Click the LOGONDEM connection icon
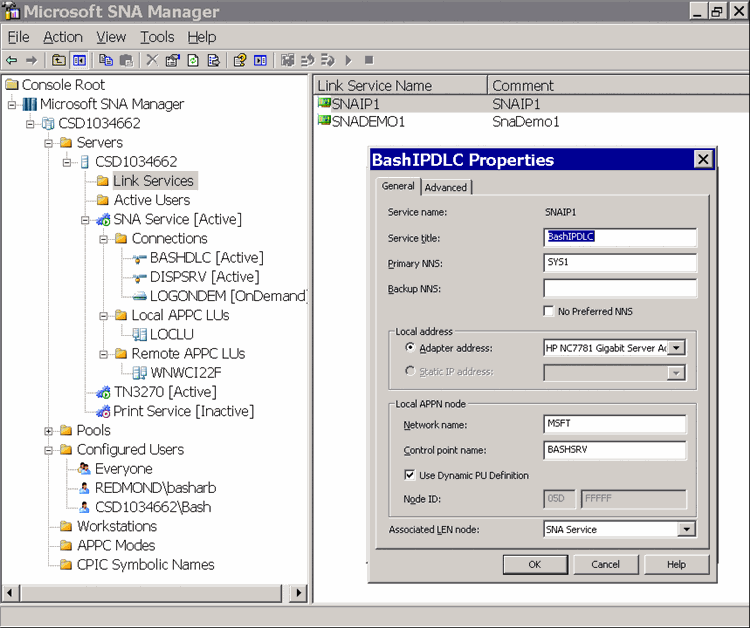This screenshot has width=750, height=628. (139, 297)
